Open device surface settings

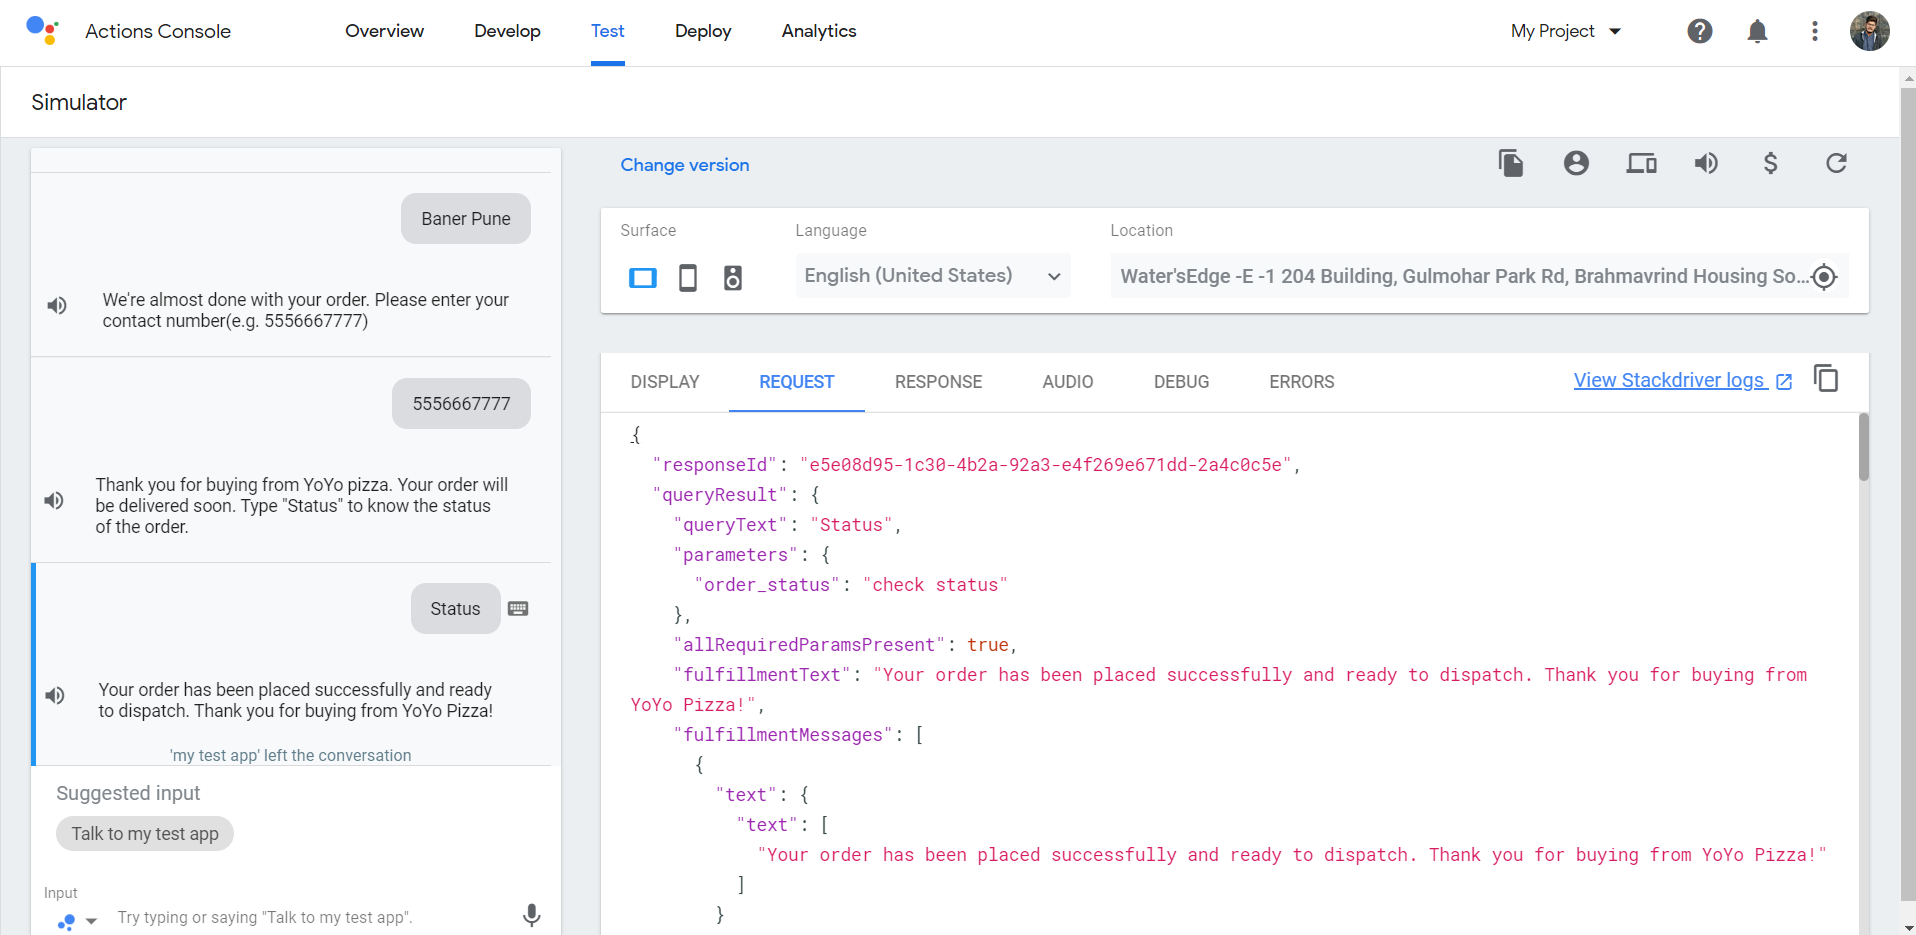click(x=1641, y=163)
